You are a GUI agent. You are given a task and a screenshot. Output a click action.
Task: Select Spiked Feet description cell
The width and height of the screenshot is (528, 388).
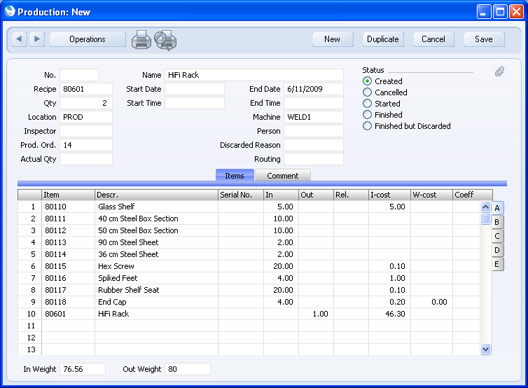(156, 278)
